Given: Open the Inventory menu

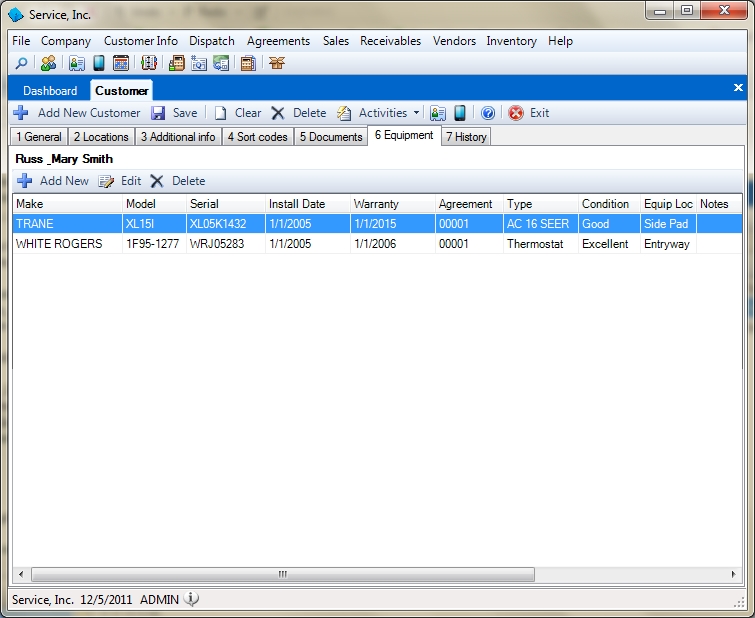Looking at the screenshot, I should click(x=511, y=41).
